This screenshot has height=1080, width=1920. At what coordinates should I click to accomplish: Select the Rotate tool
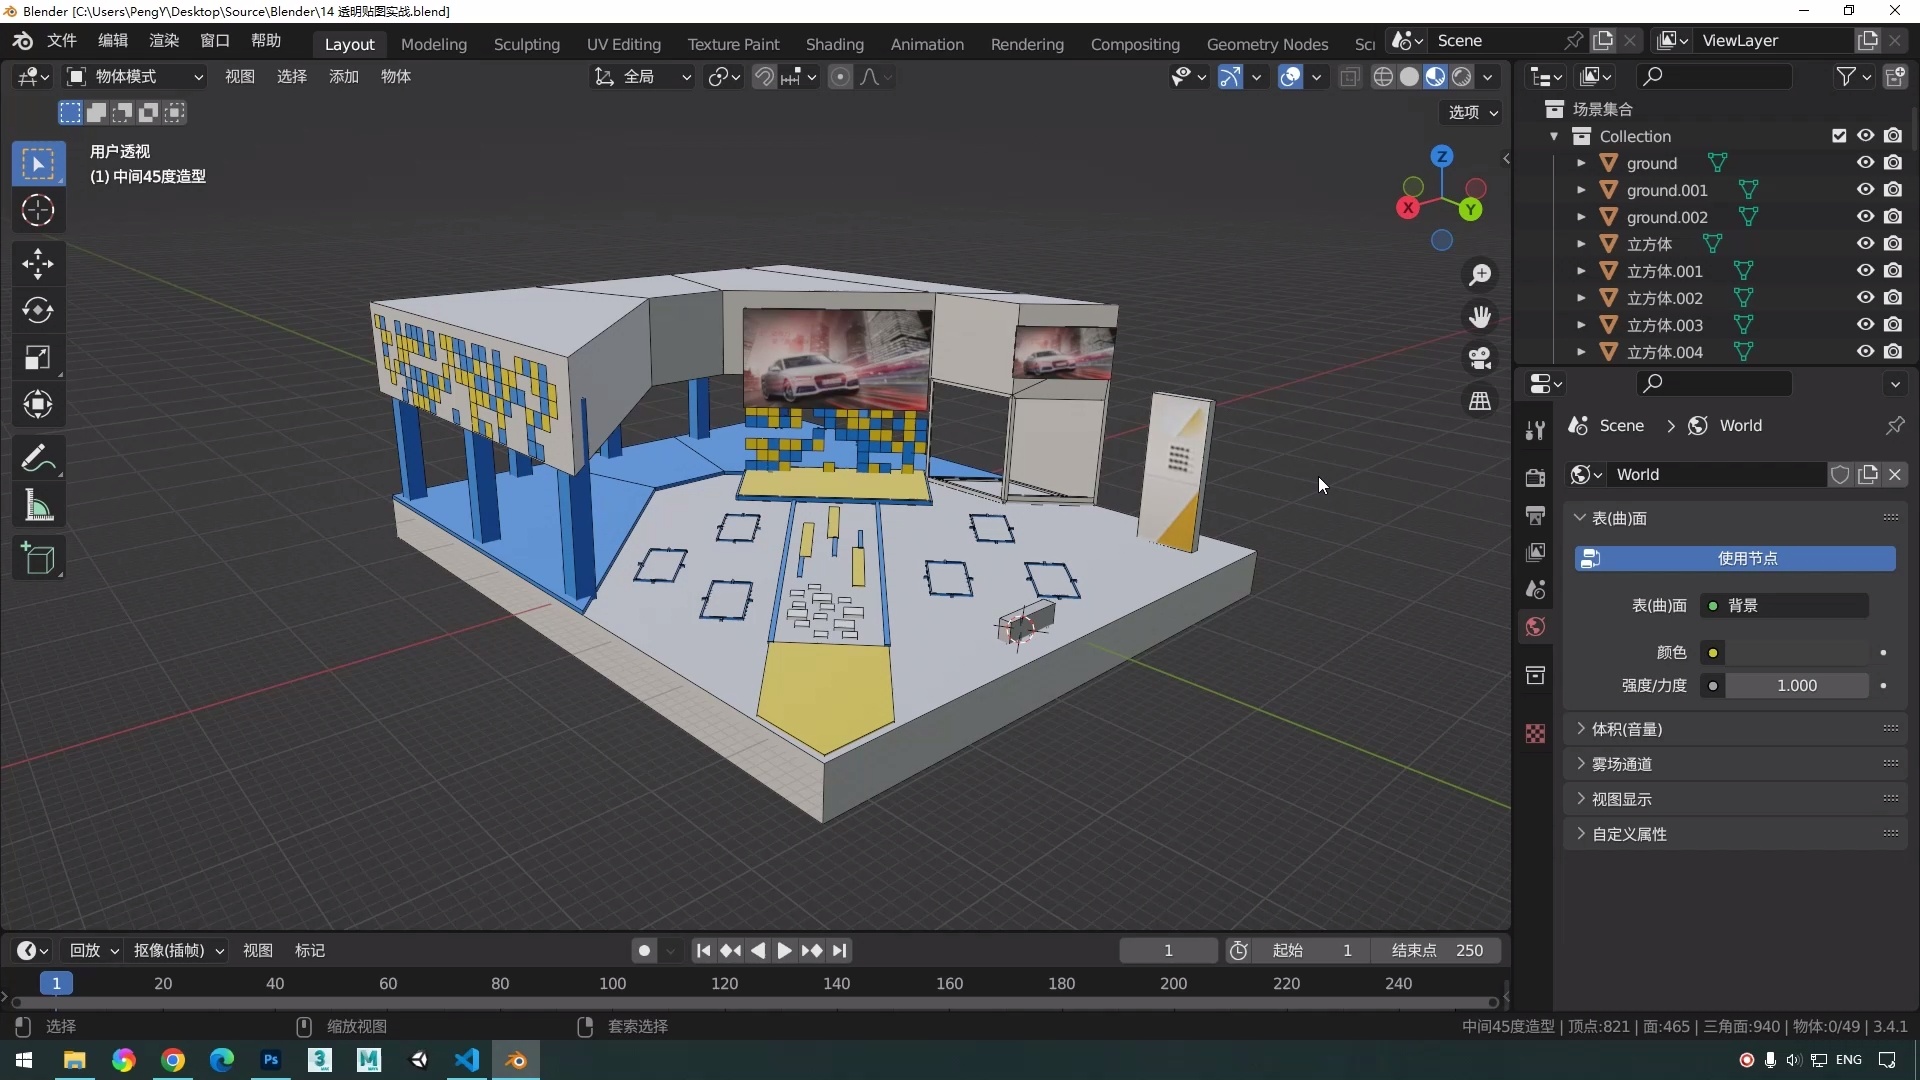pos(38,311)
